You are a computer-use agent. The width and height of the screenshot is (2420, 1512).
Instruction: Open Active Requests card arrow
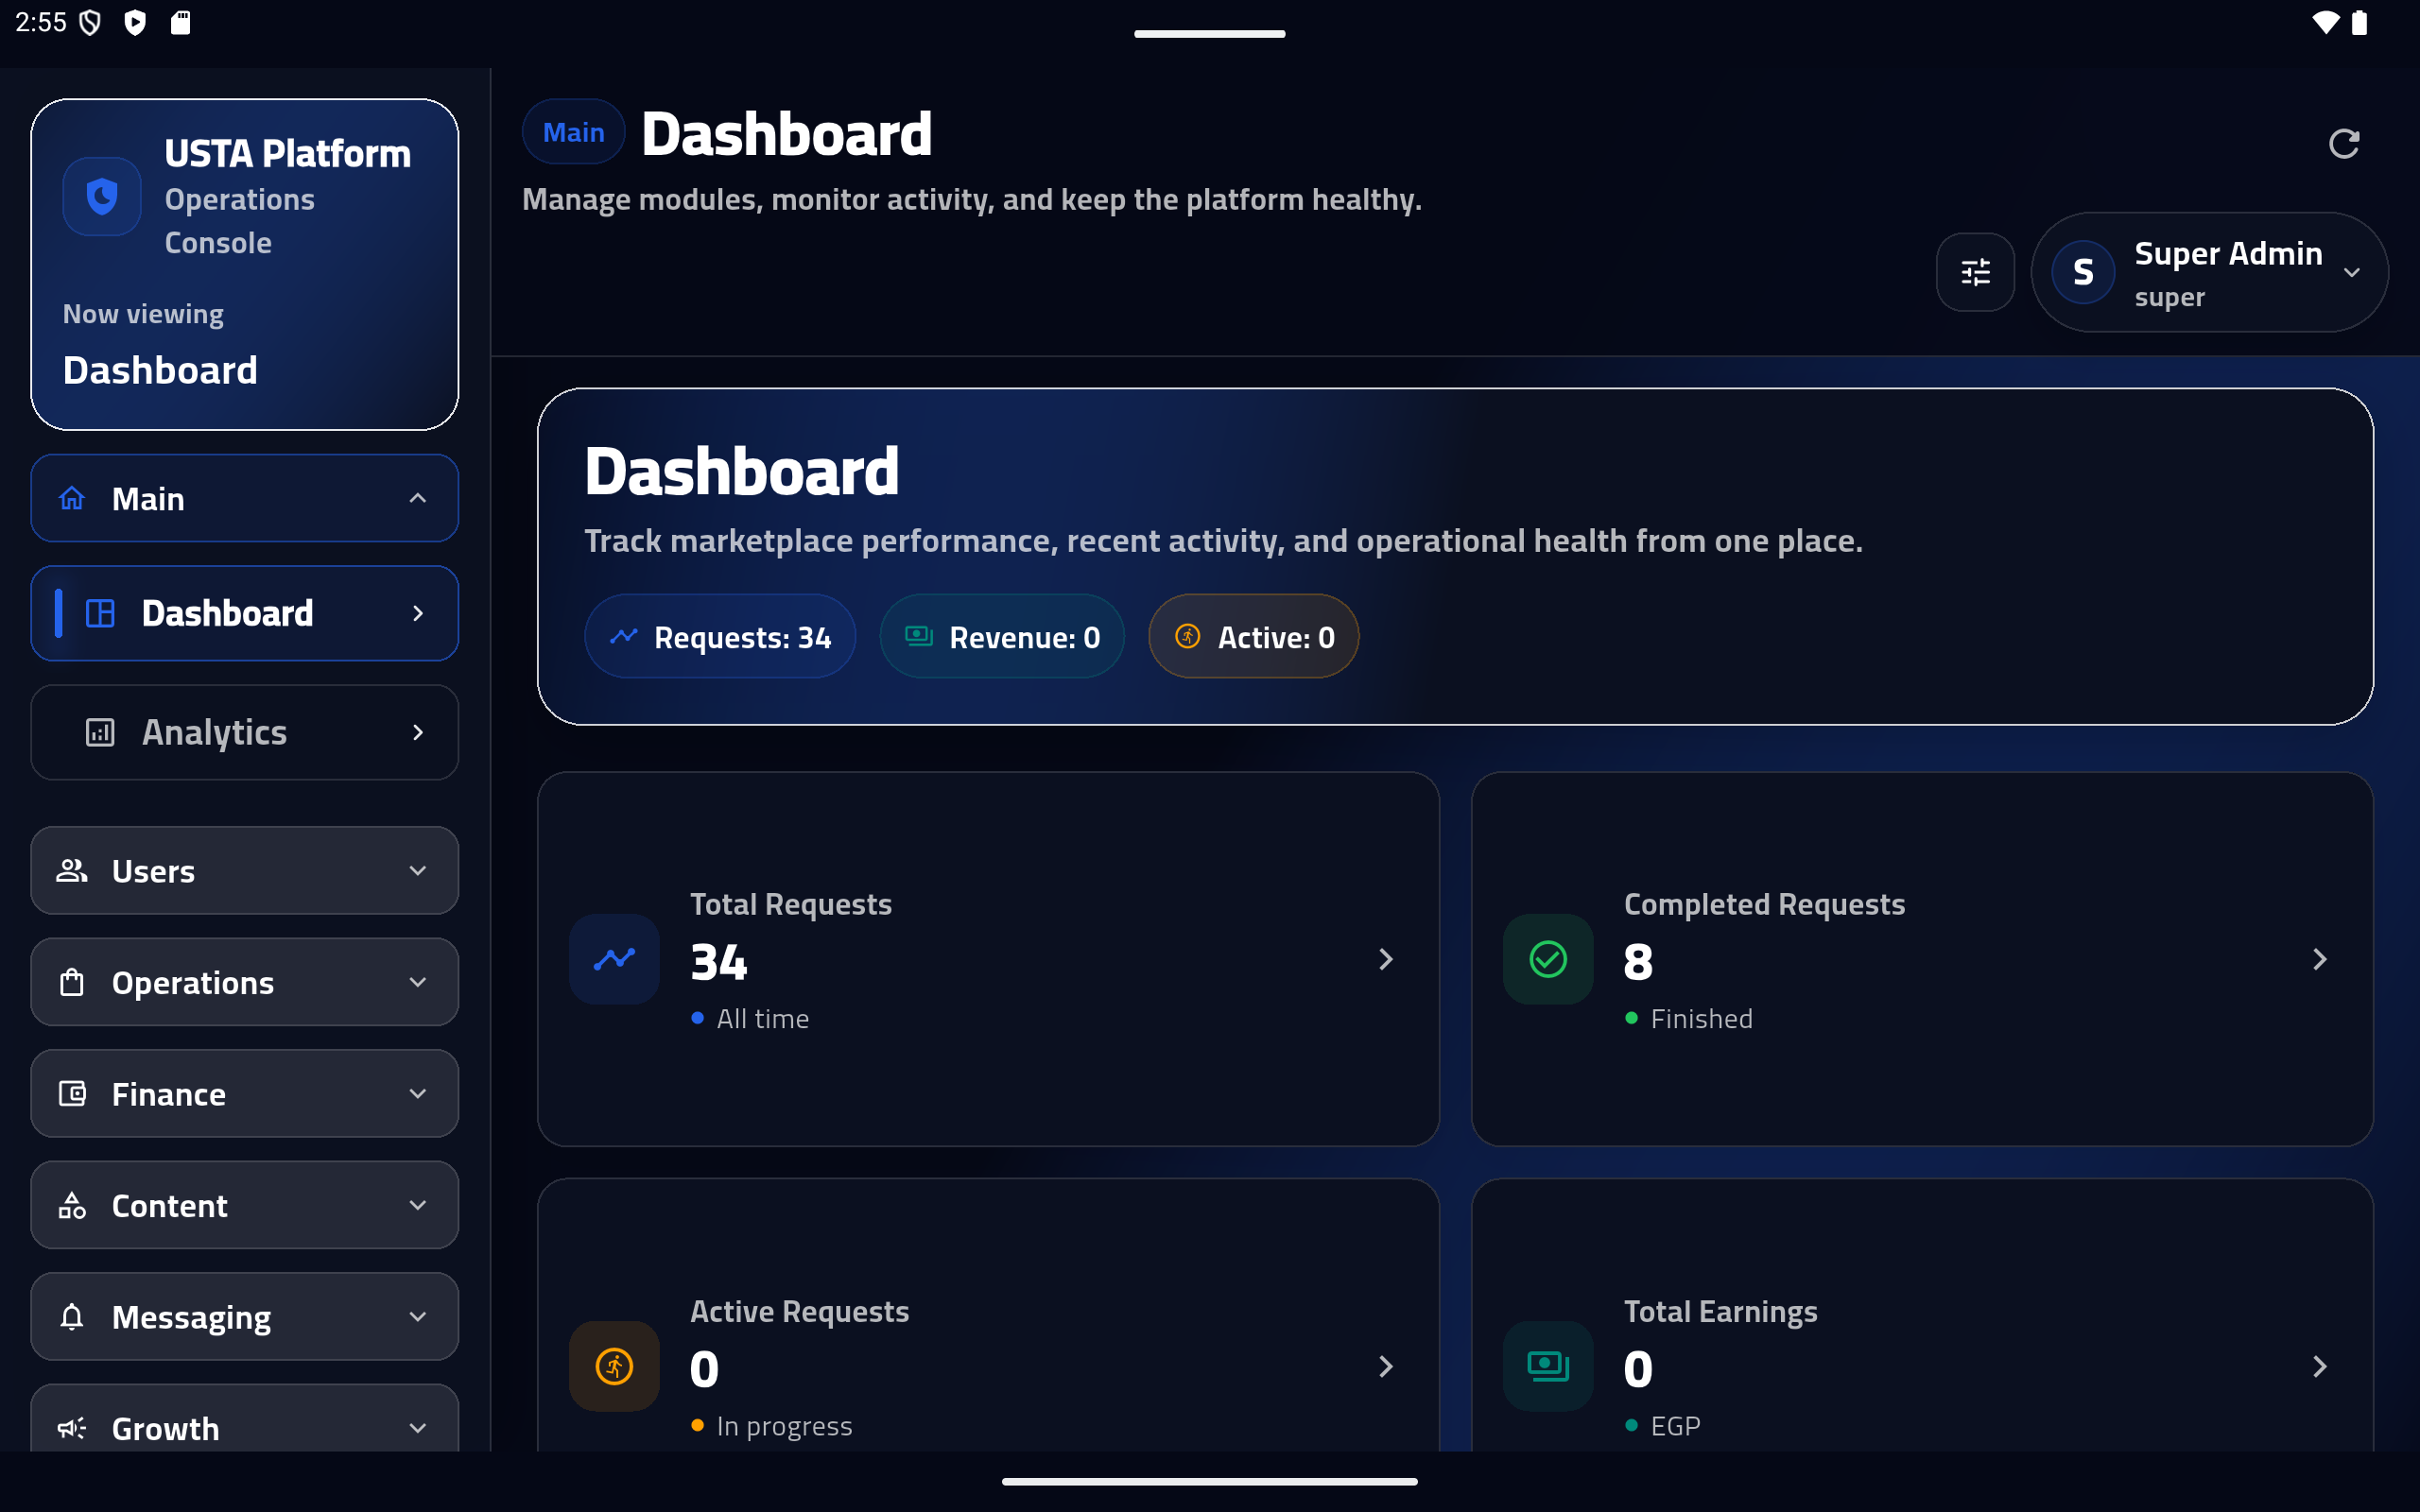pyautogui.click(x=1386, y=1366)
